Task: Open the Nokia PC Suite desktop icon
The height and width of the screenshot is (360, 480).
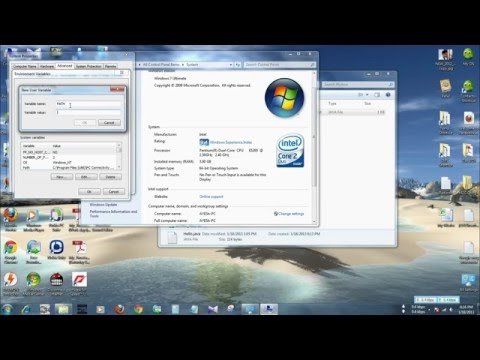Action: [56, 219]
